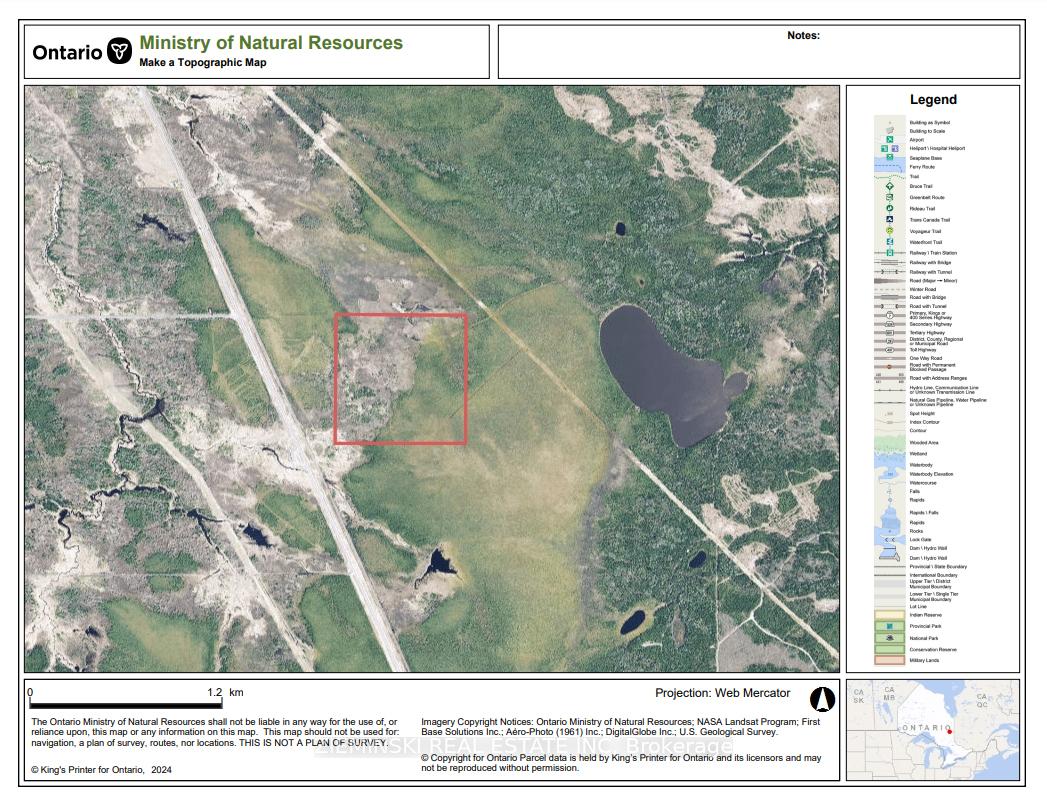Click the north arrow compass icon
The image size is (1047, 808).
pyautogui.click(x=823, y=699)
